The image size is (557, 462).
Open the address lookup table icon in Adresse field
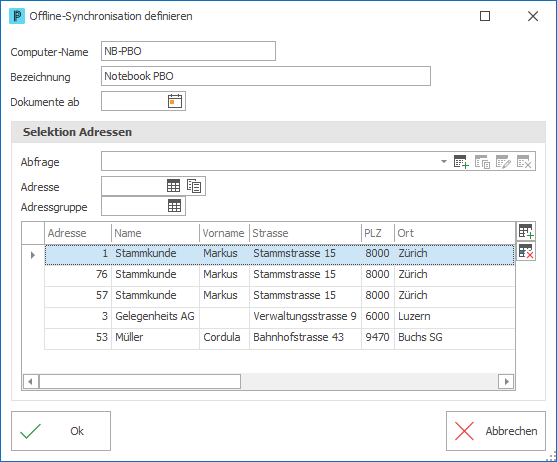tap(174, 186)
